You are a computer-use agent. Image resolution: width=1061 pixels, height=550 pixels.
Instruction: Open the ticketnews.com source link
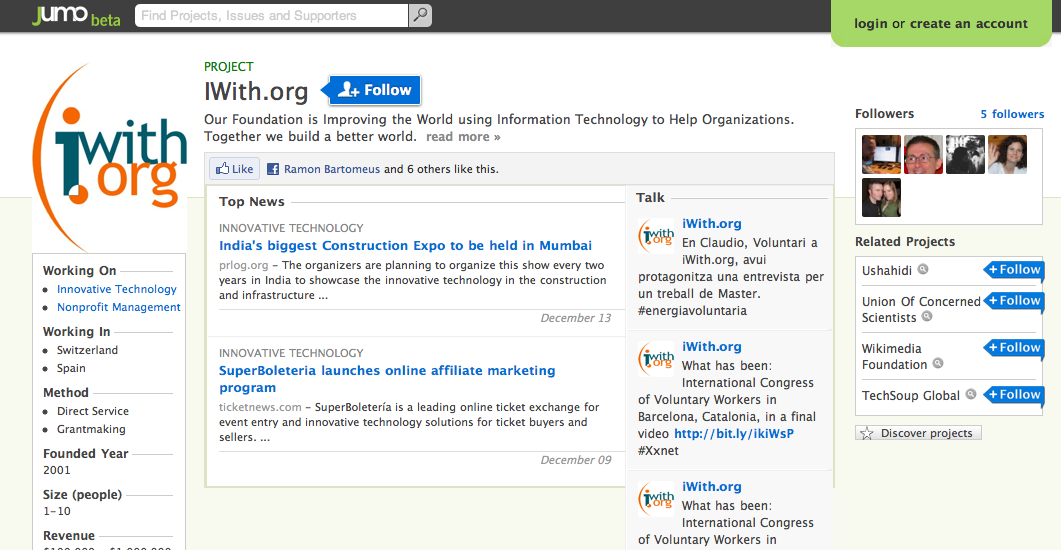[x=260, y=407]
